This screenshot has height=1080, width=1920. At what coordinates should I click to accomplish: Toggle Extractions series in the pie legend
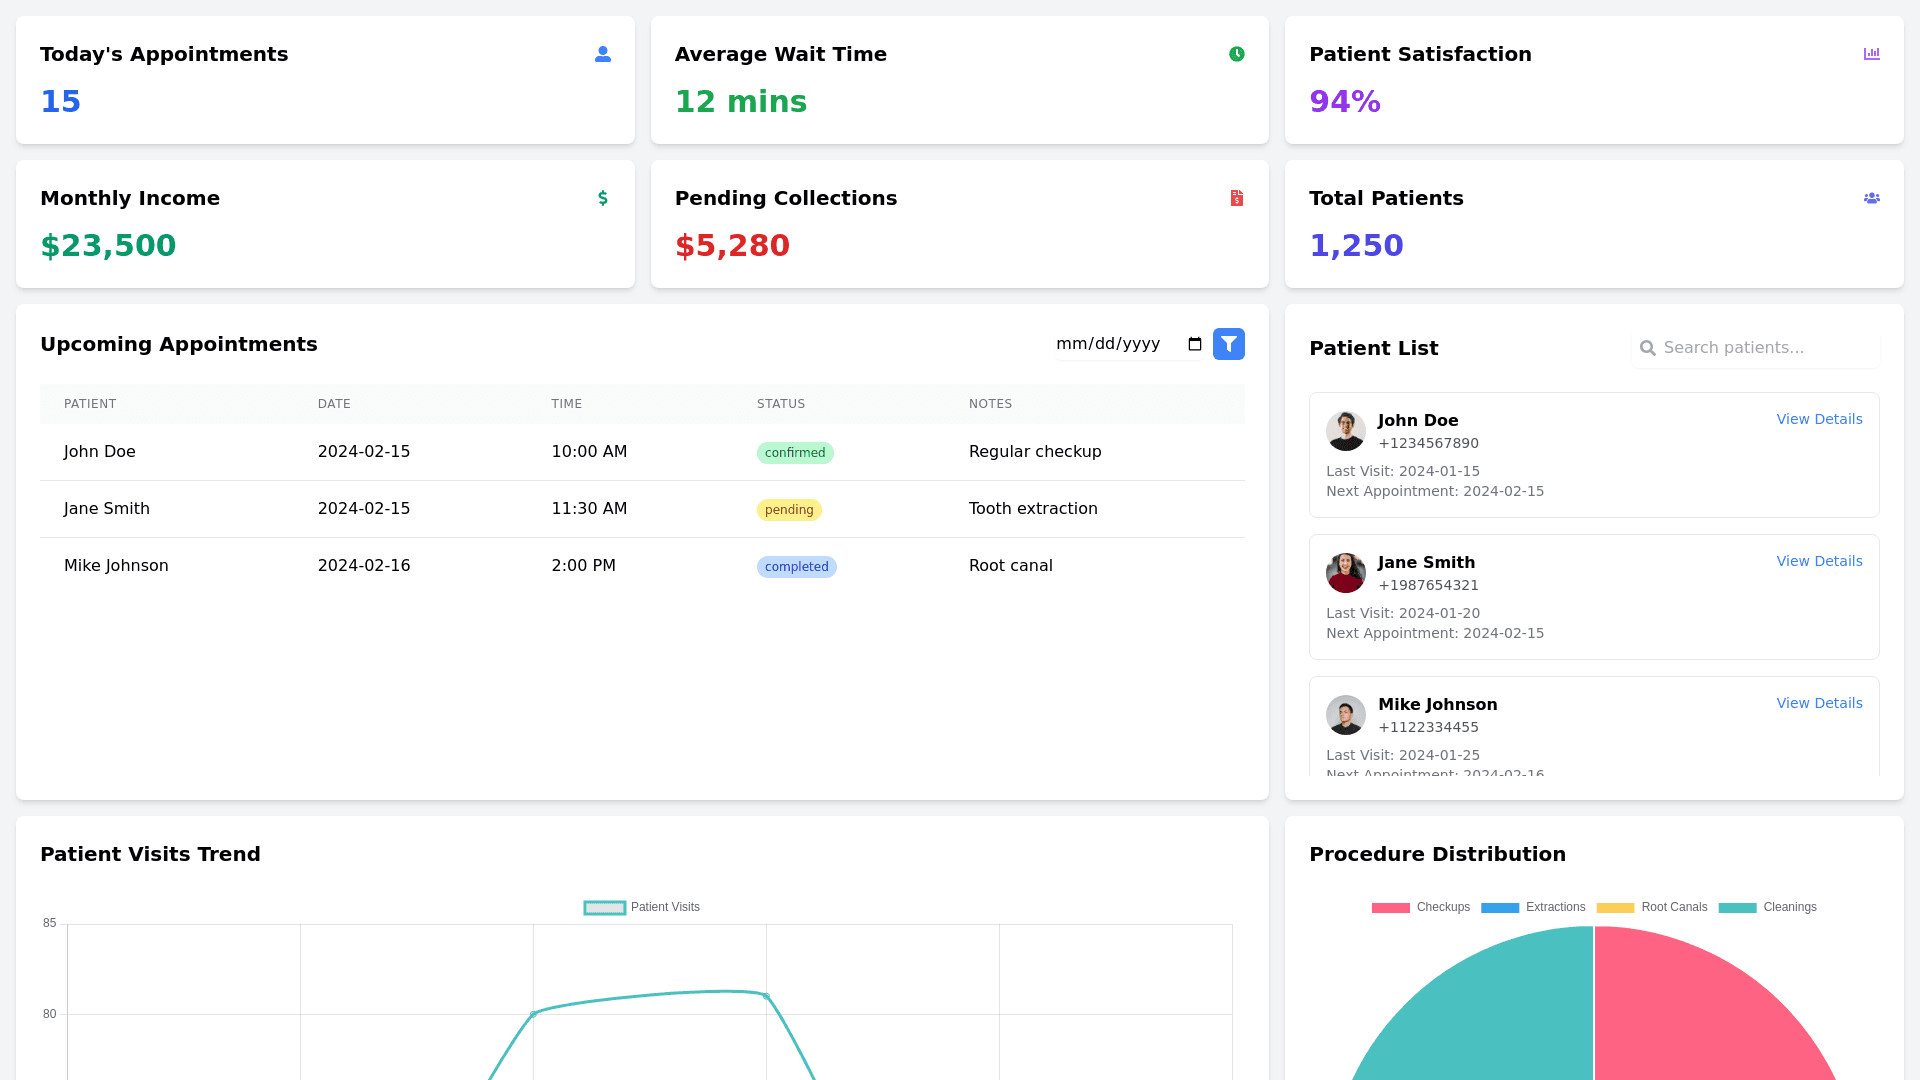click(1533, 907)
